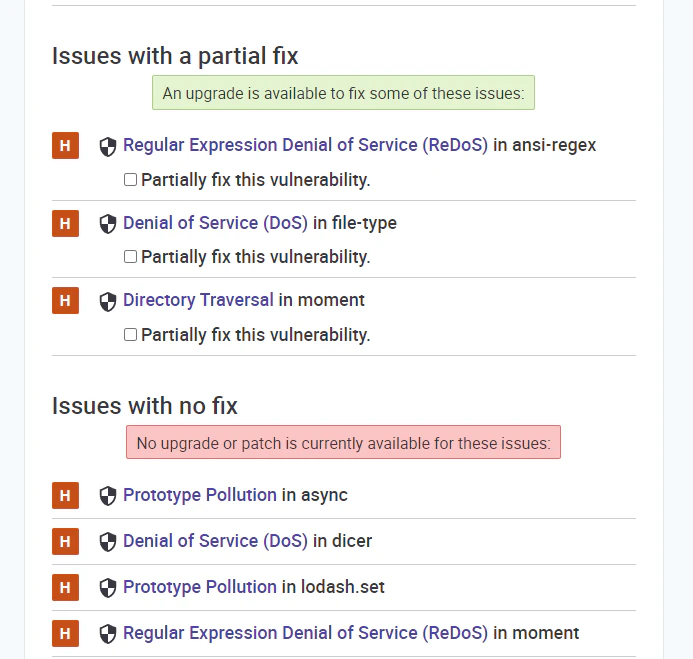The height and width of the screenshot is (659, 693).
Task: Check partial fix box for ansi-regex
Action: coord(130,179)
